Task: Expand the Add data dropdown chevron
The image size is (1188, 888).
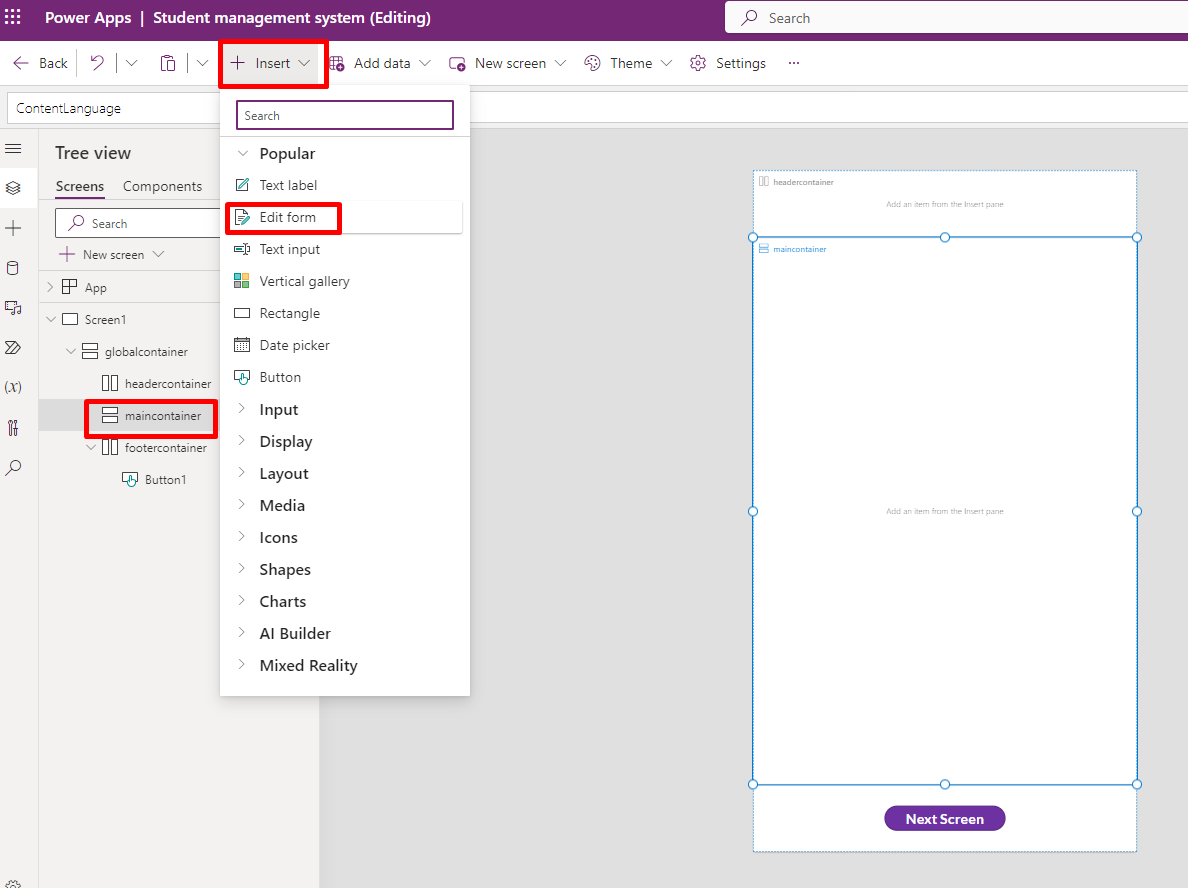Action: (x=424, y=64)
